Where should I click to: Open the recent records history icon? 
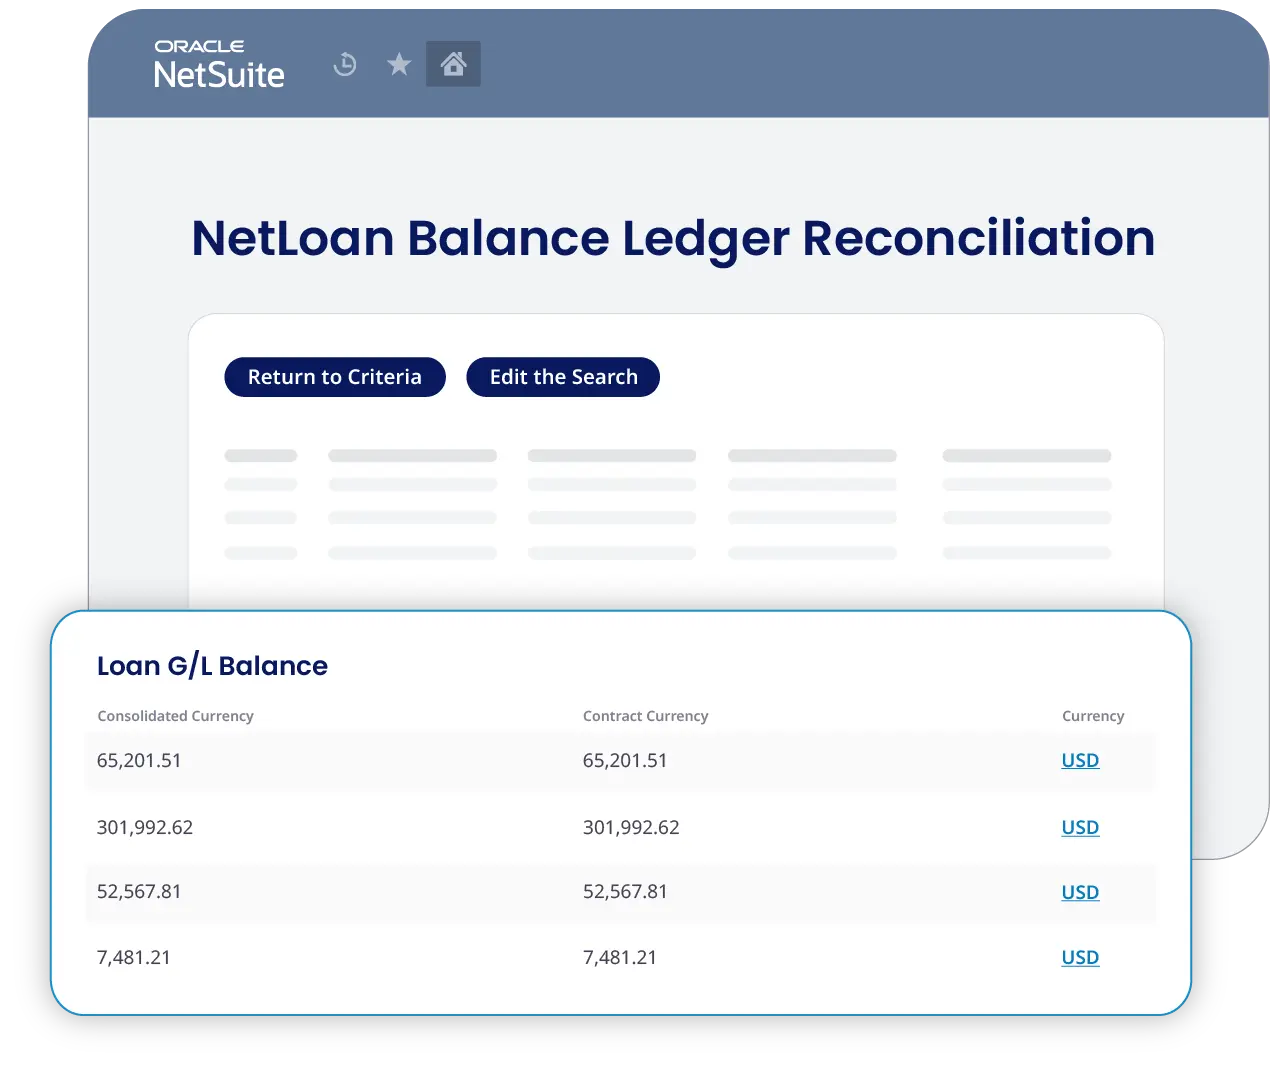(x=344, y=63)
